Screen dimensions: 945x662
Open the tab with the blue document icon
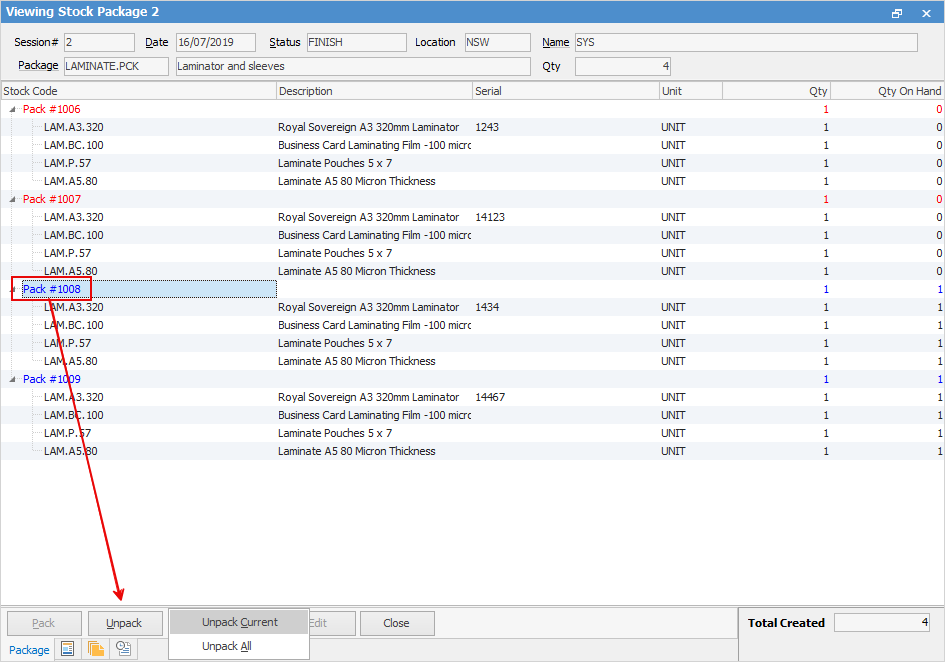[68, 649]
